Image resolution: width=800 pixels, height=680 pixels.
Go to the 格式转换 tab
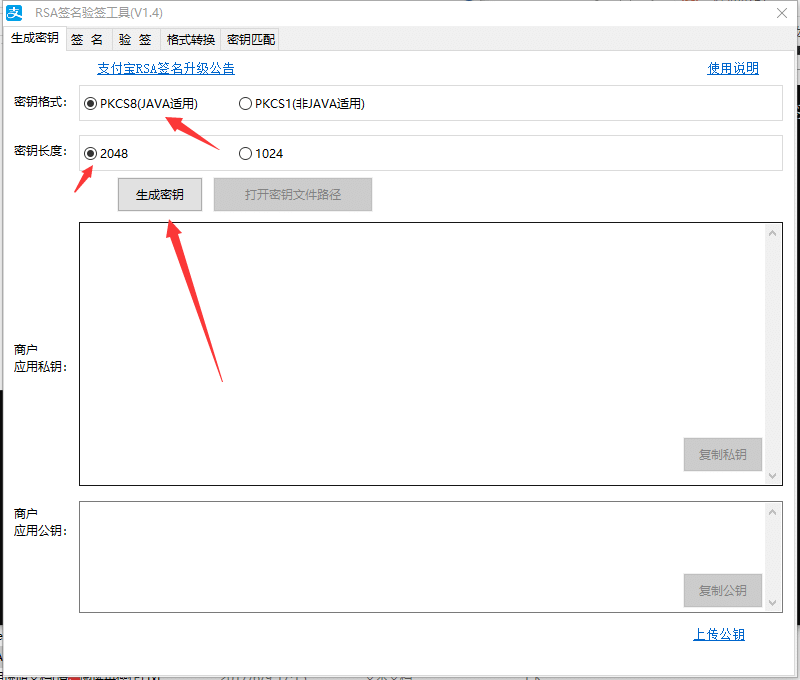[190, 40]
